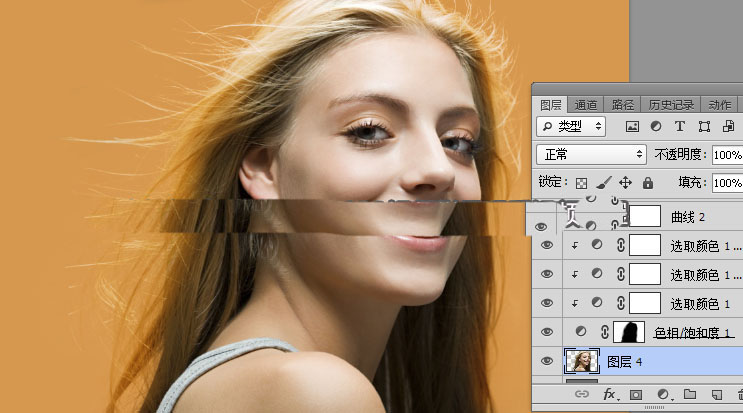743x413 pixels.
Task: Hide the 图层 4 layer
Action: [x=546, y=361]
